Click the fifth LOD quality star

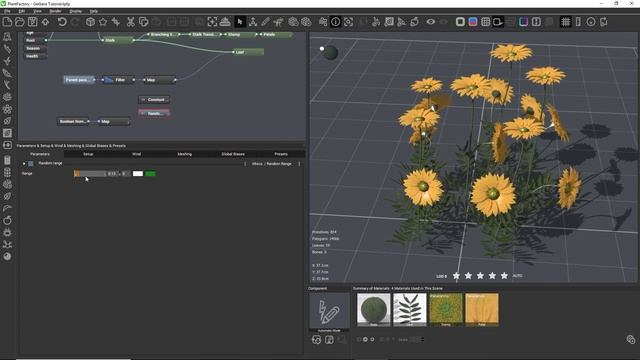504,276
